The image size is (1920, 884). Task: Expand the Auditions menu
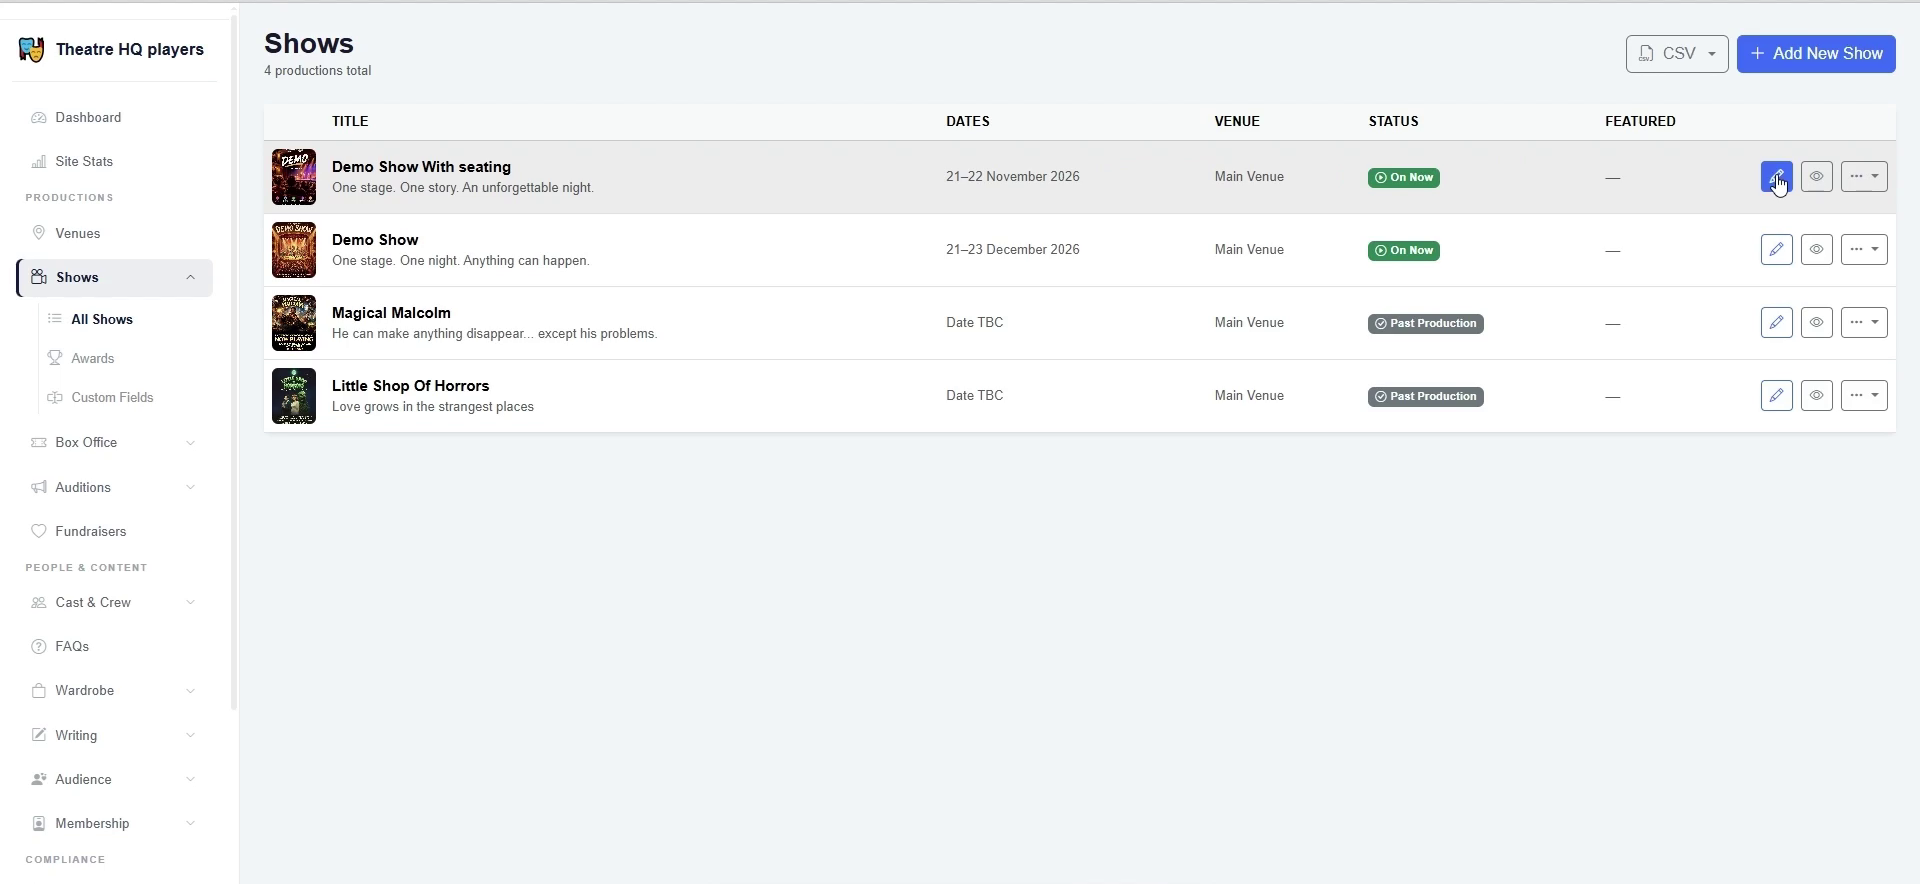116,488
